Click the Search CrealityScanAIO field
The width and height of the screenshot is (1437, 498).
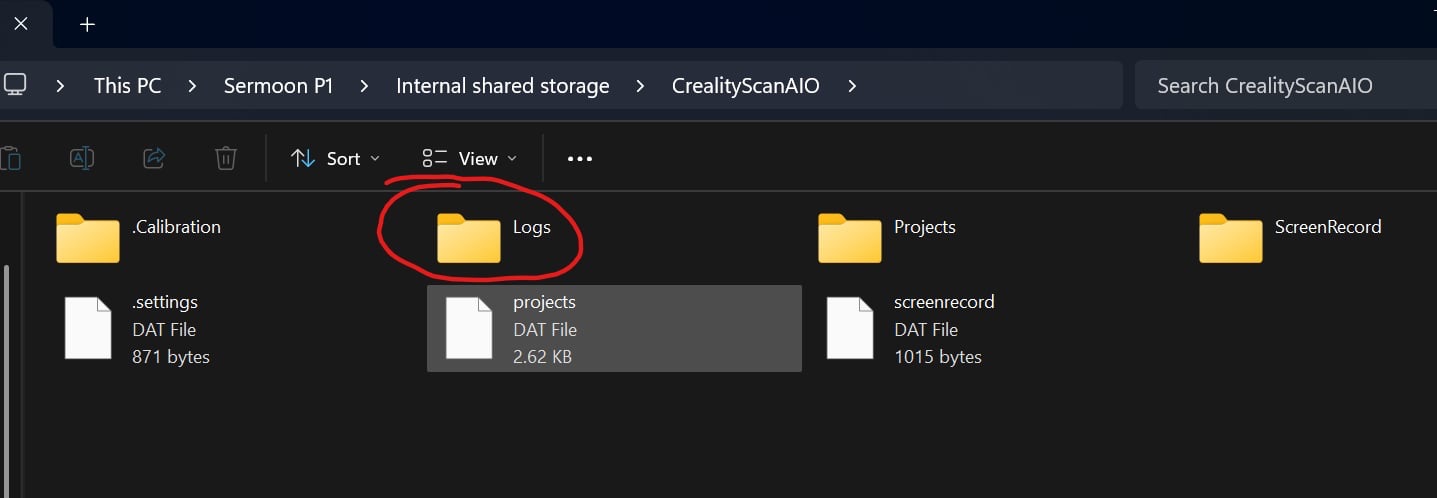click(1280, 86)
